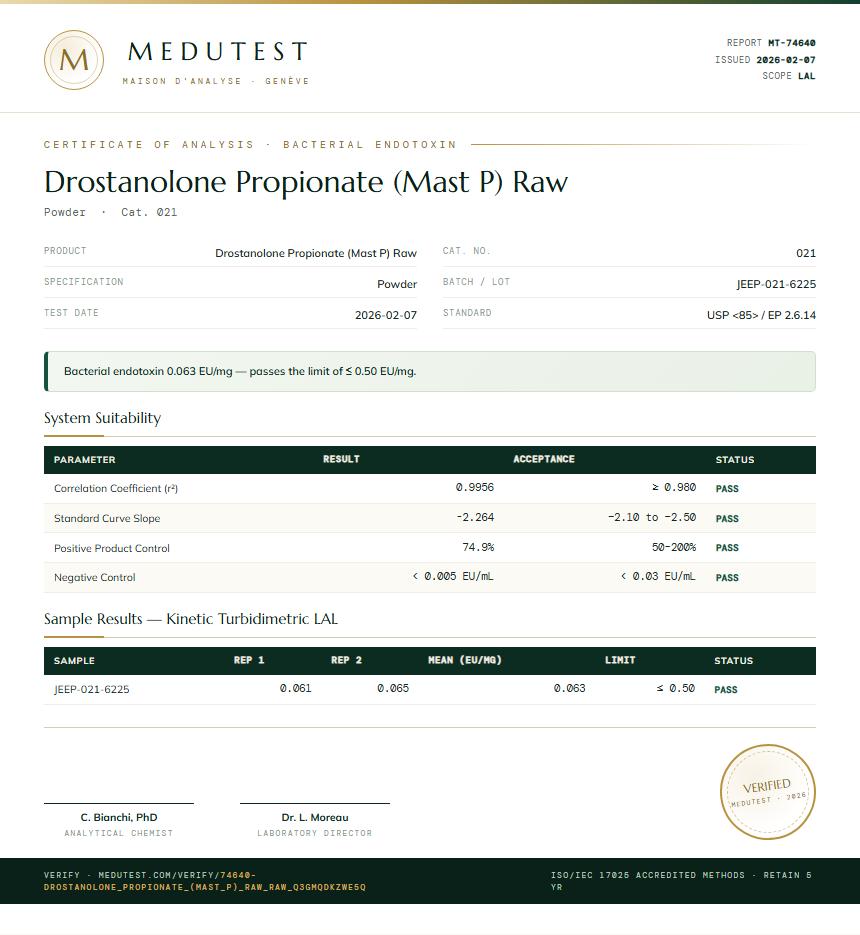Select CAT. NO. value 021
The width and height of the screenshot is (860, 935).
point(806,253)
